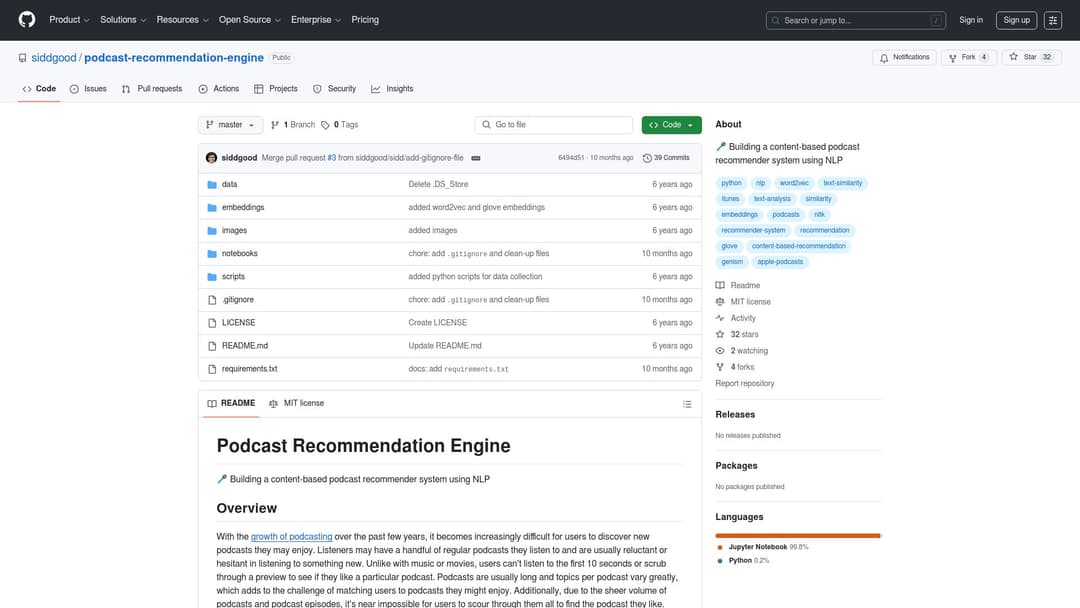The height and width of the screenshot is (608, 1080).
Task: Open the MIT license link in About
Action: (x=743, y=302)
